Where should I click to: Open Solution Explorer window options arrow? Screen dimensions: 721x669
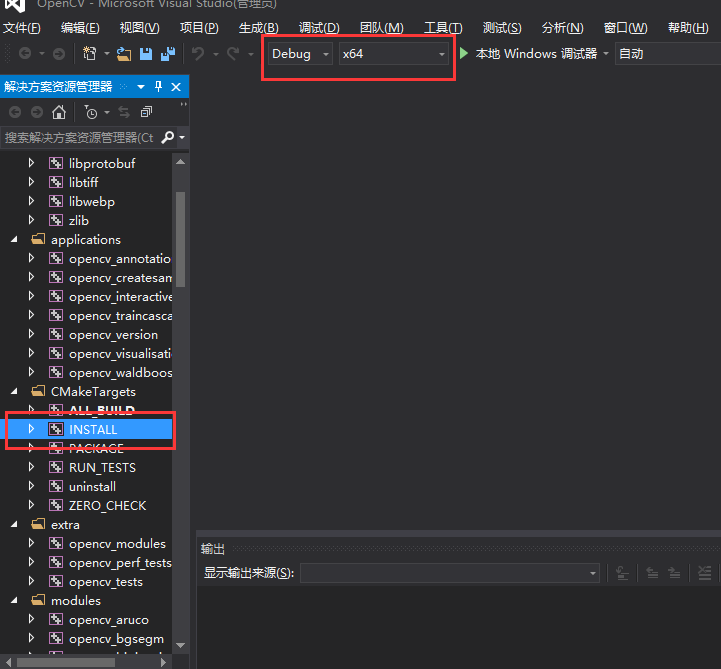(141, 87)
